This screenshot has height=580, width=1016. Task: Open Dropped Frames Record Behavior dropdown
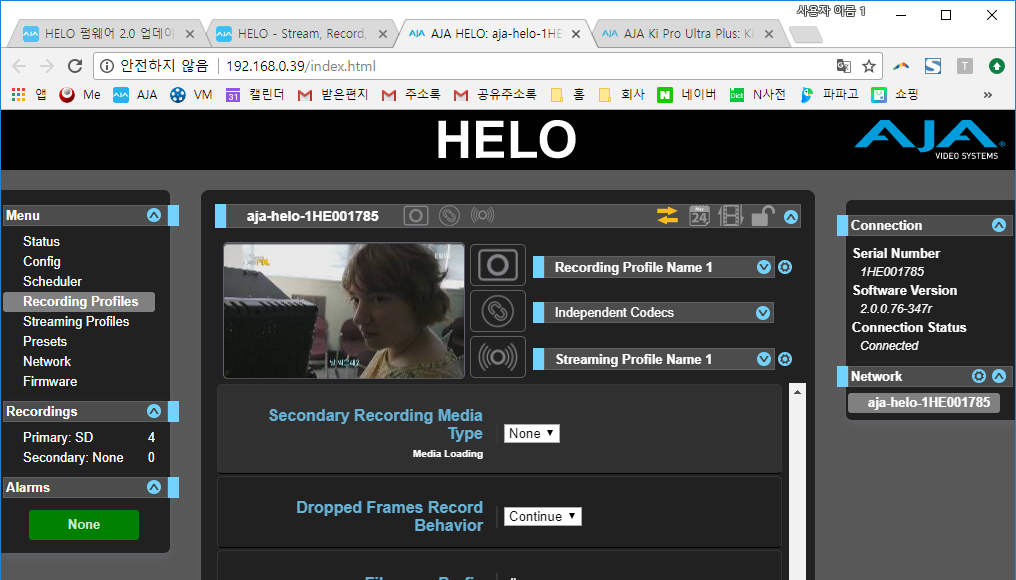(542, 517)
